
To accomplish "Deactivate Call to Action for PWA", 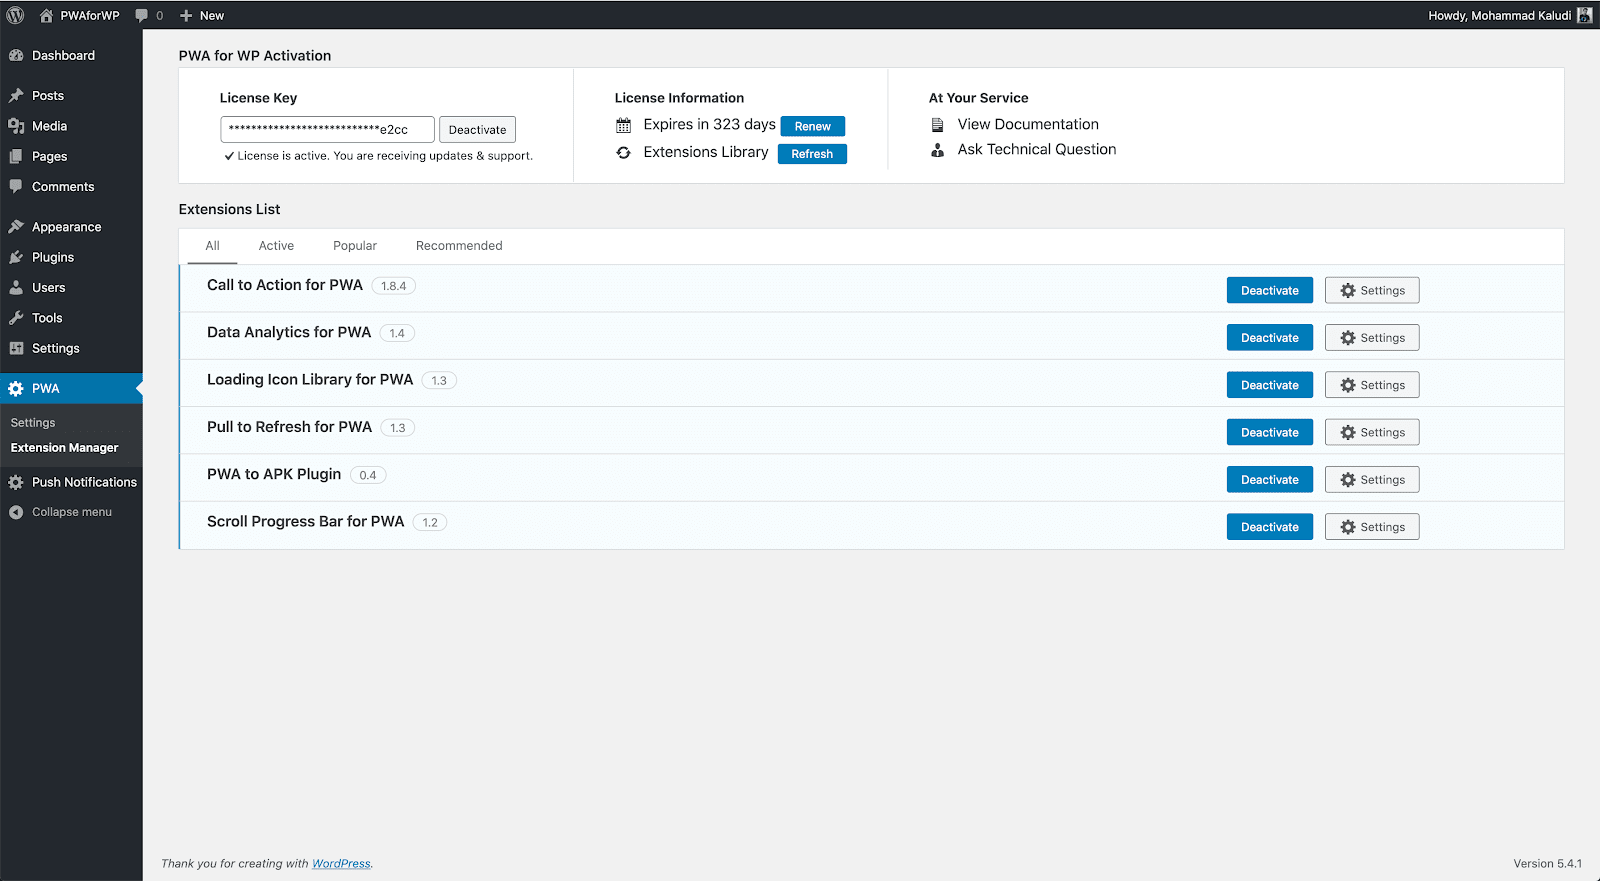I will click(x=1269, y=291).
